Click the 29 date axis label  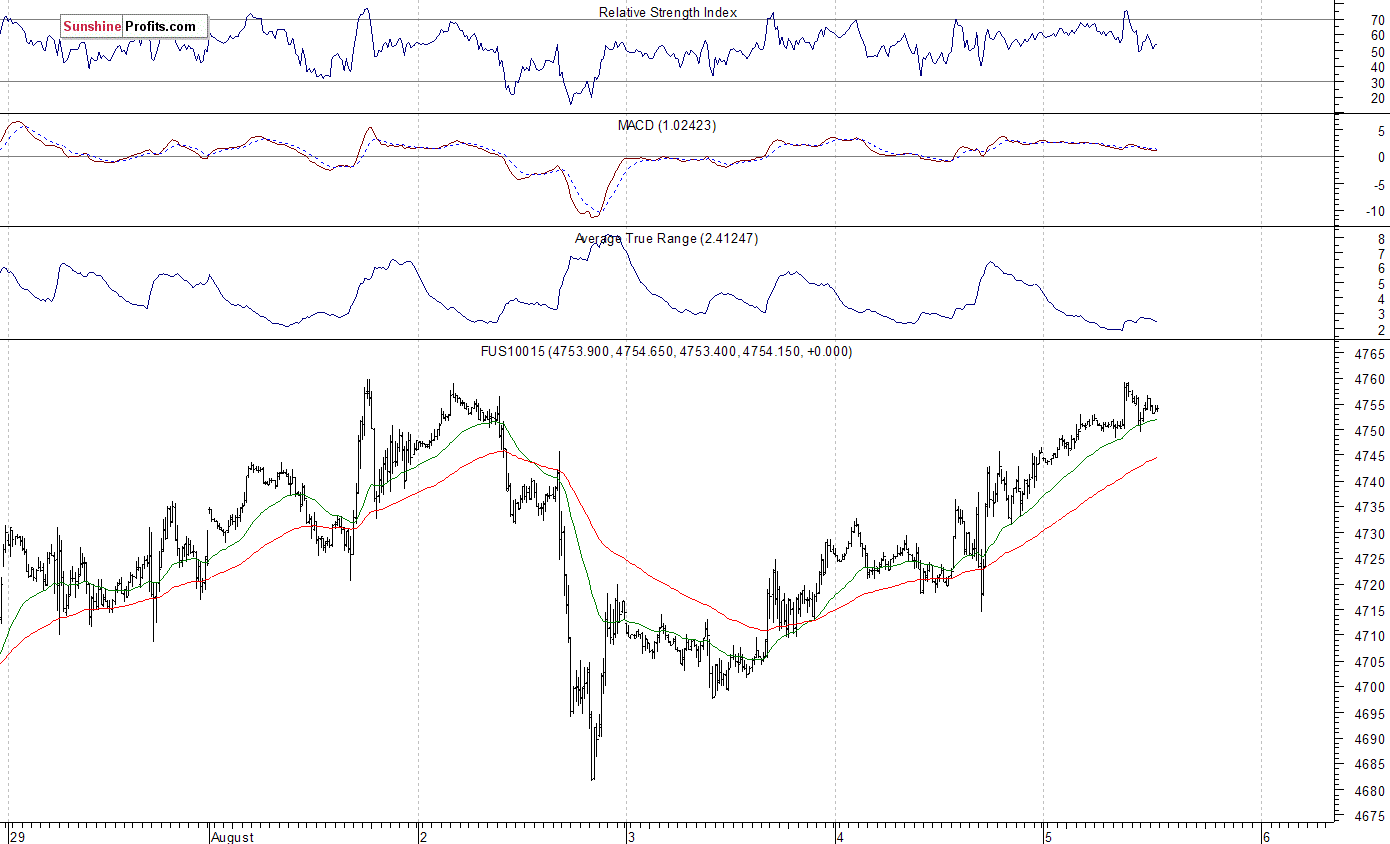[x=16, y=836]
